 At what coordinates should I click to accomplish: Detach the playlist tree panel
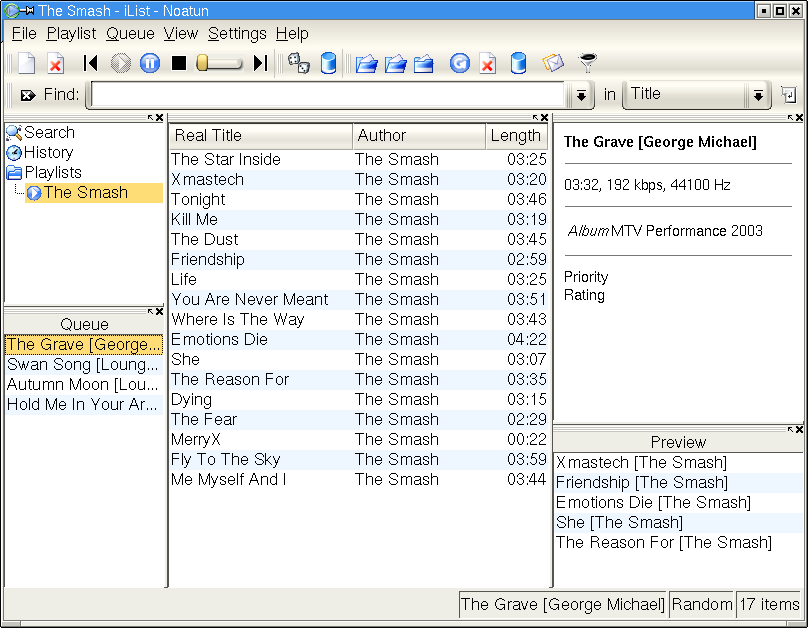tap(150, 118)
